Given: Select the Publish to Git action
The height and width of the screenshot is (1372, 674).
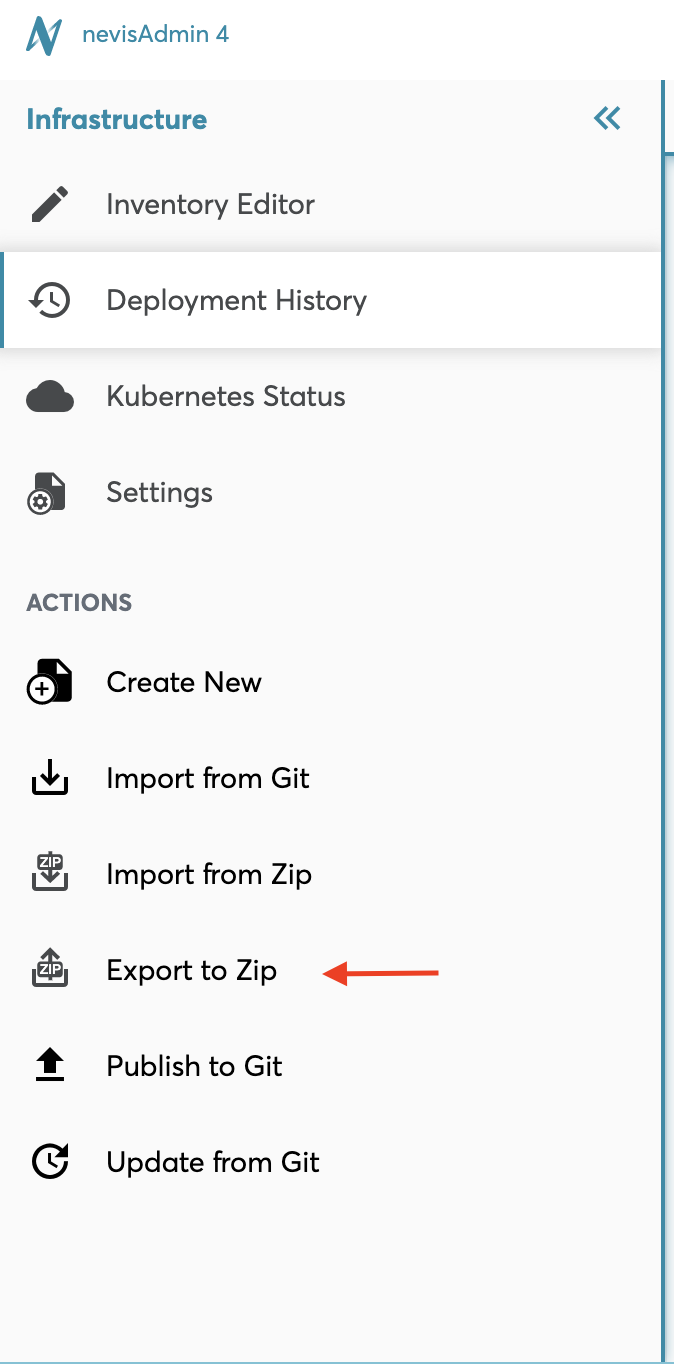Looking at the screenshot, I should pyautogui.click(x=194, y=1067).
